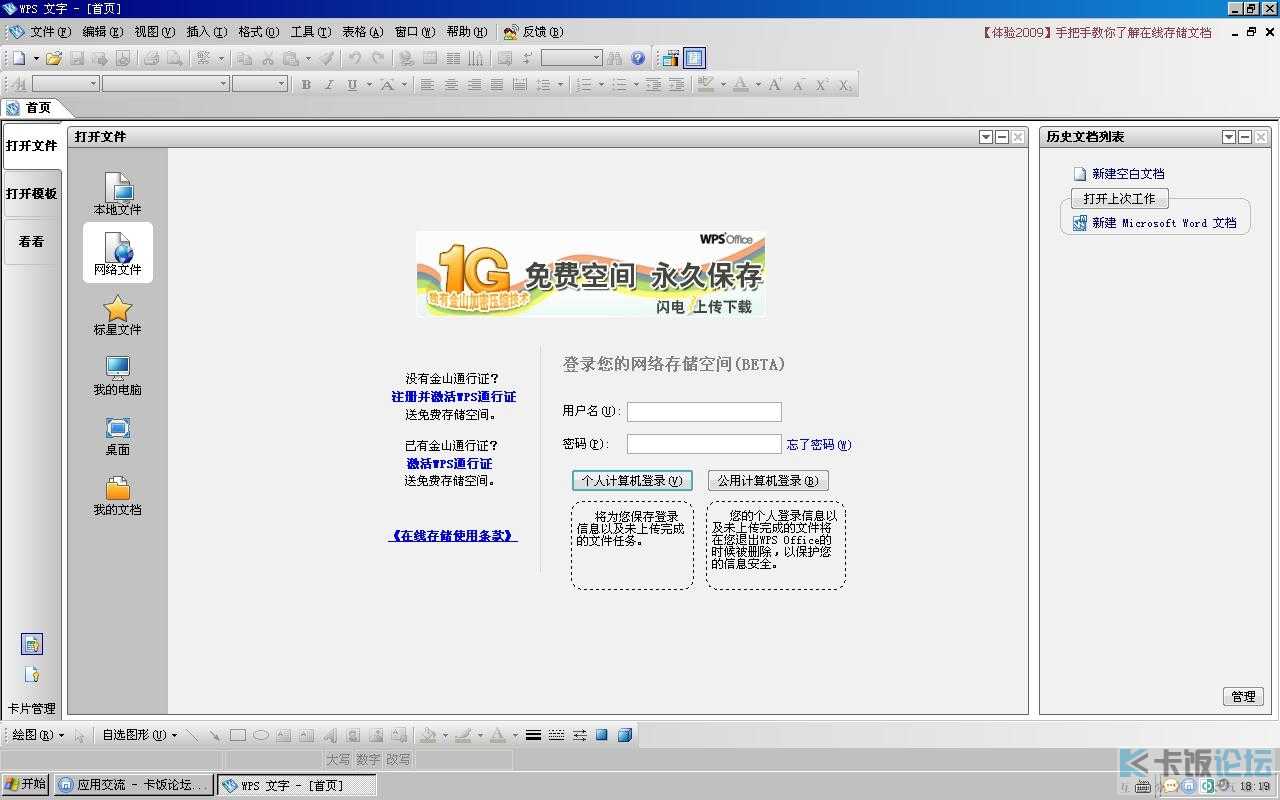Image resolution: width=1280 pixels, height=800 pixels.
Task: Toggle Italic formatting
Action: [x=329, y=85]
